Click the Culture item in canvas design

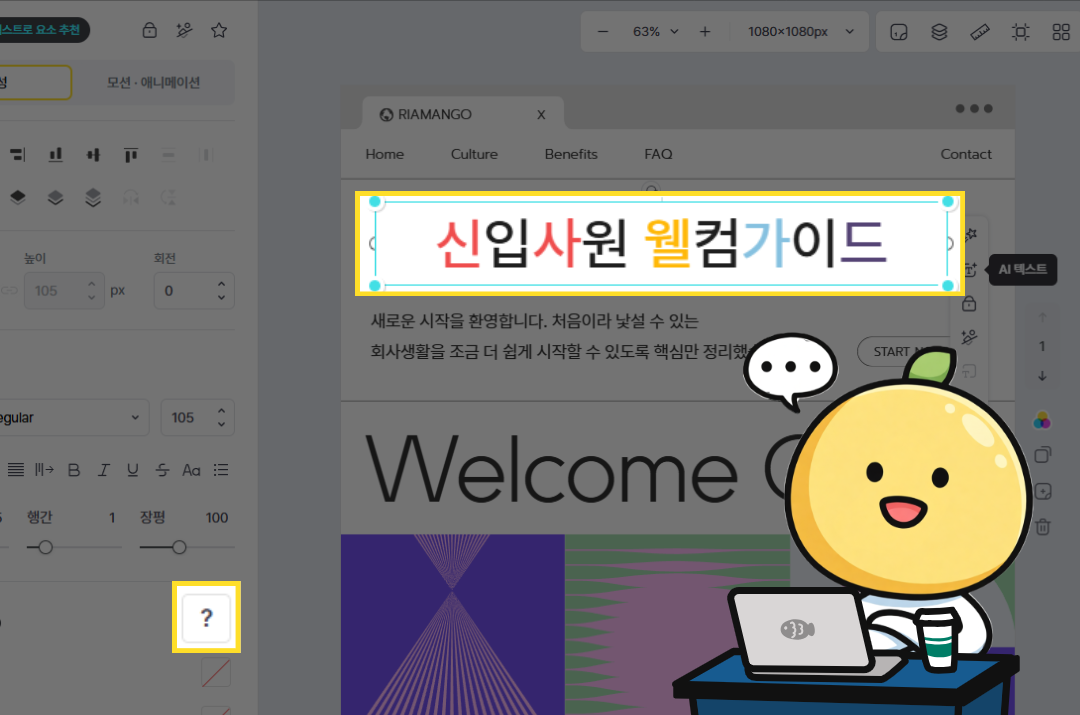474,154
